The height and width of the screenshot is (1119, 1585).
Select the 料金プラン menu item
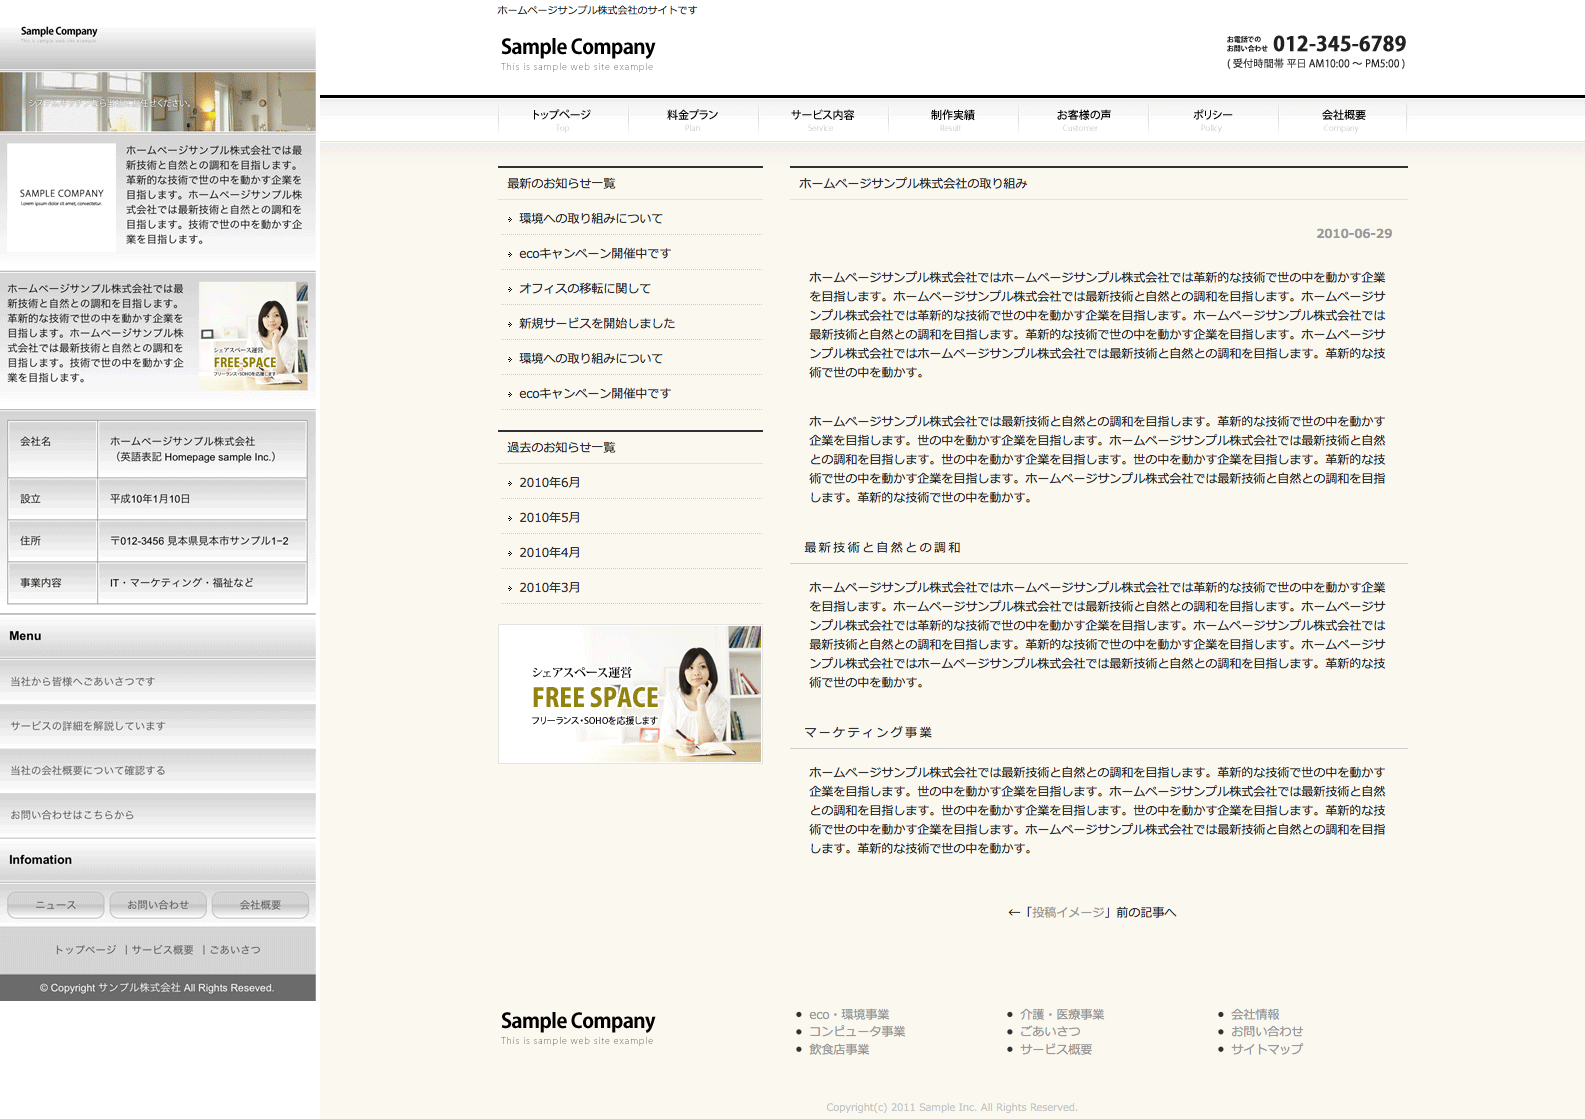pyautogui.click(x=692, y=117)
